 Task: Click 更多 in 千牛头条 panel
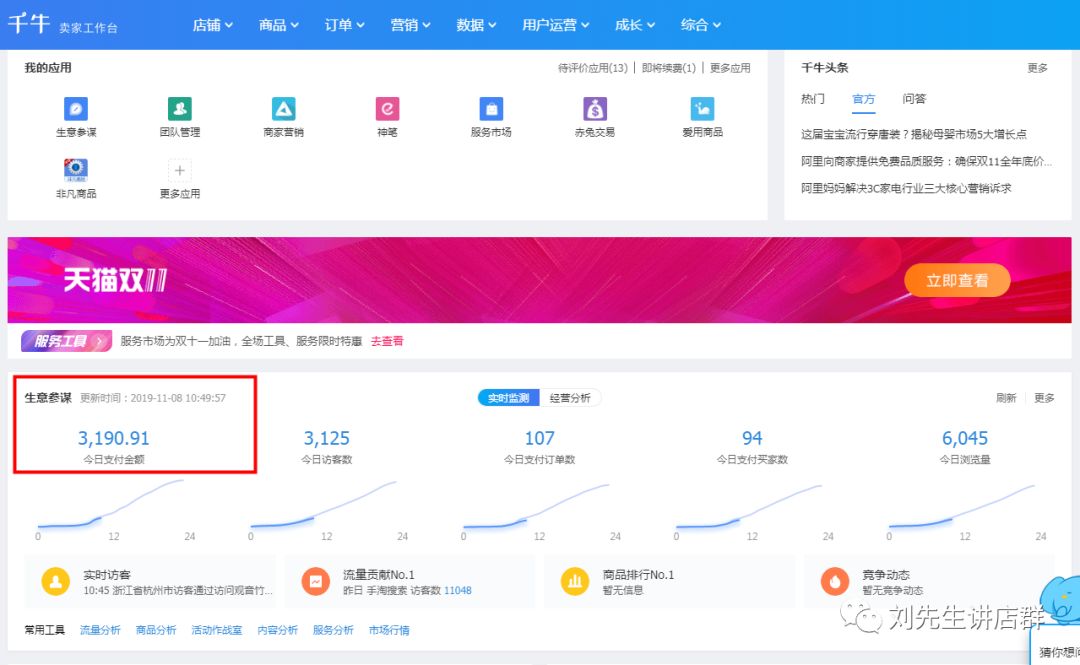point(1037,68)
